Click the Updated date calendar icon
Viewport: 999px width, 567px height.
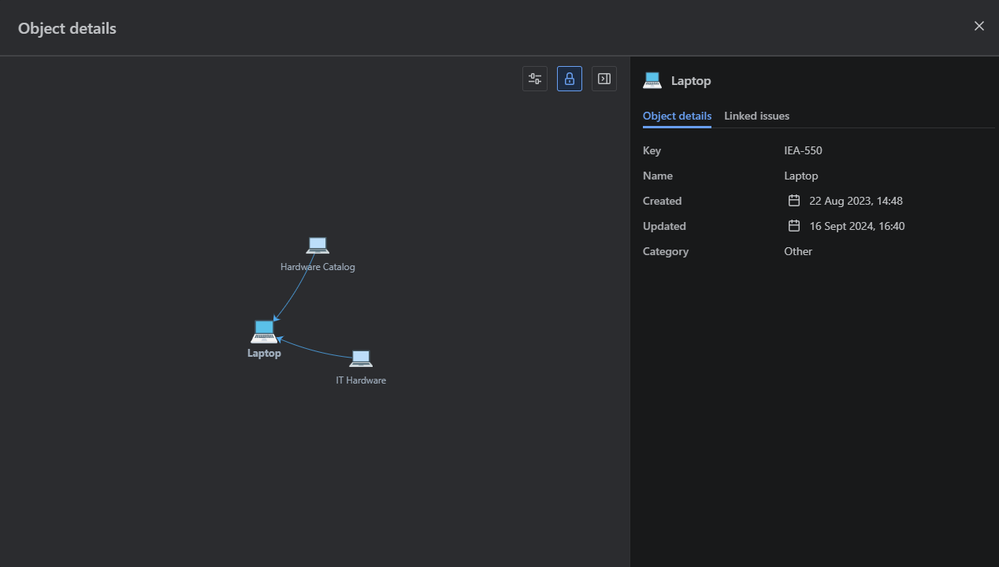tap(794, 226)
